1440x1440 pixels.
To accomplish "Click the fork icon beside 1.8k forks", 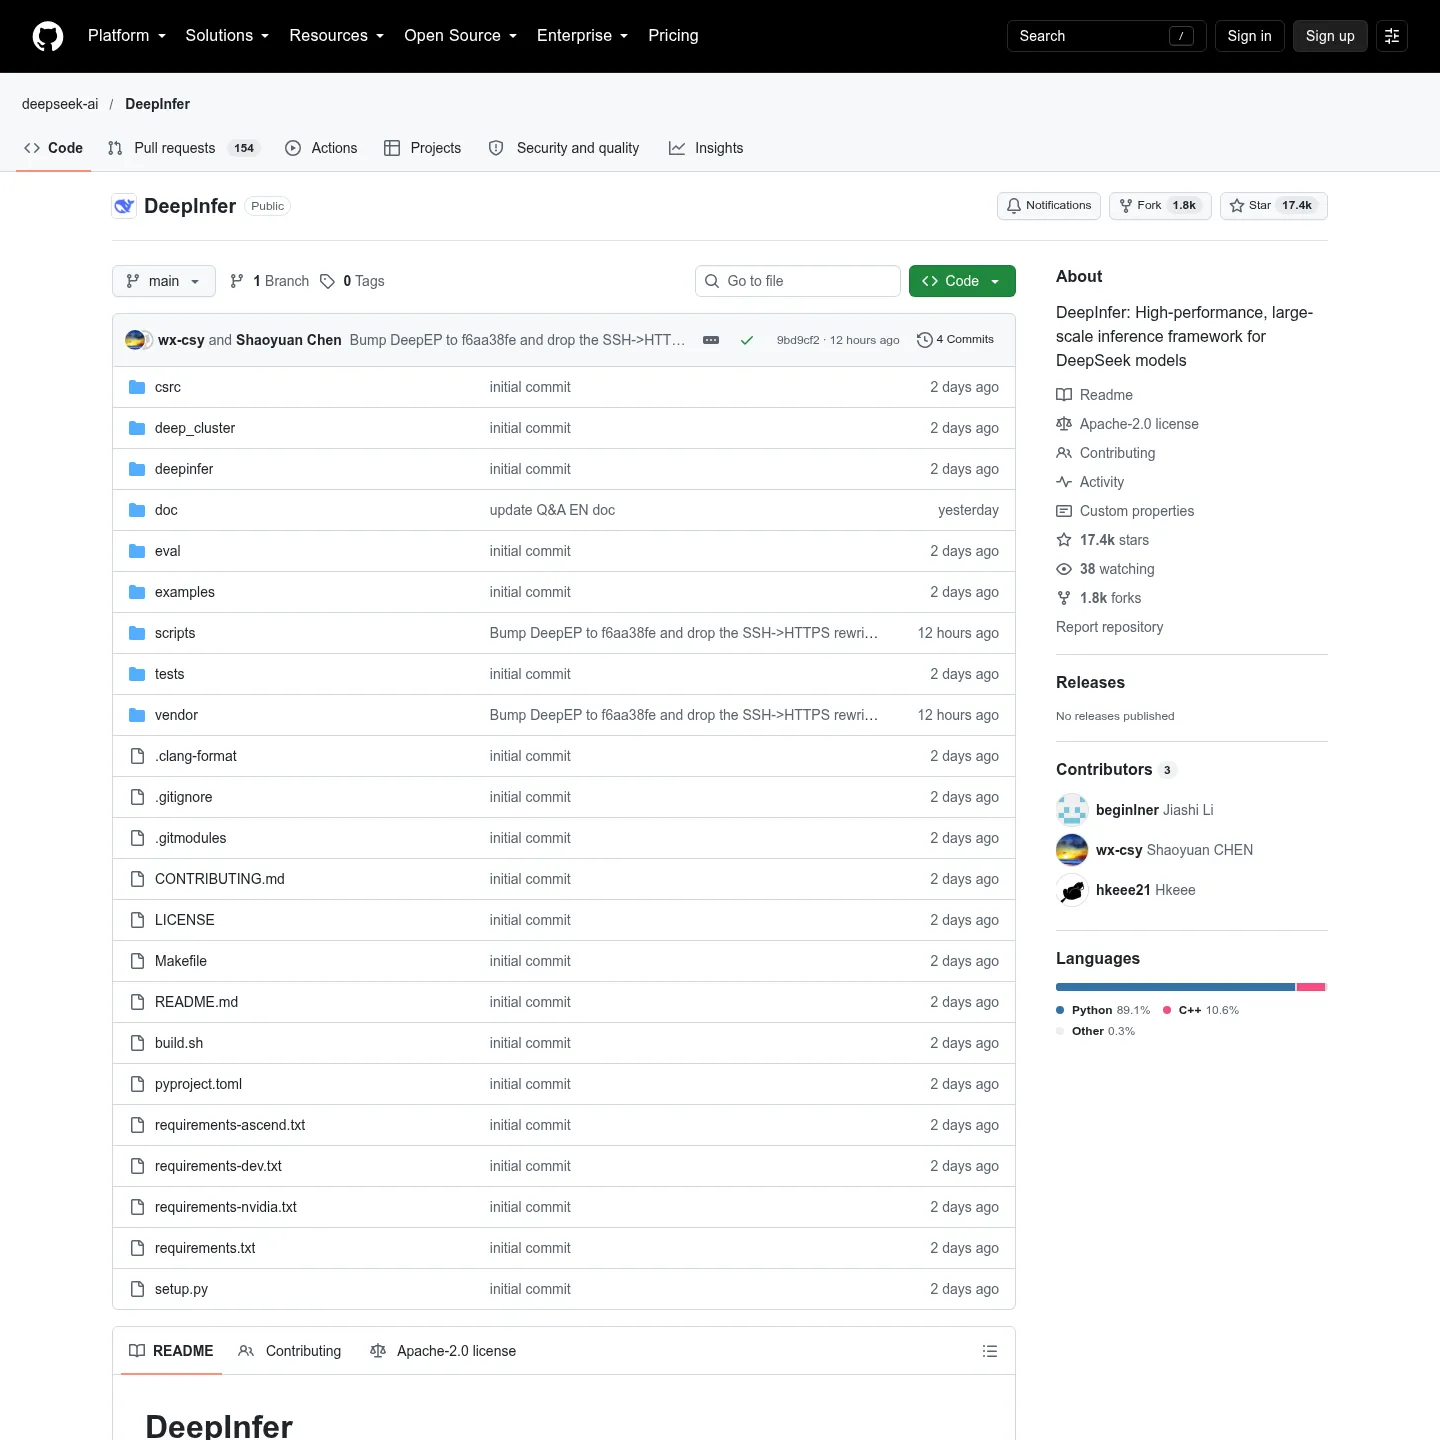I will 1064,598.
